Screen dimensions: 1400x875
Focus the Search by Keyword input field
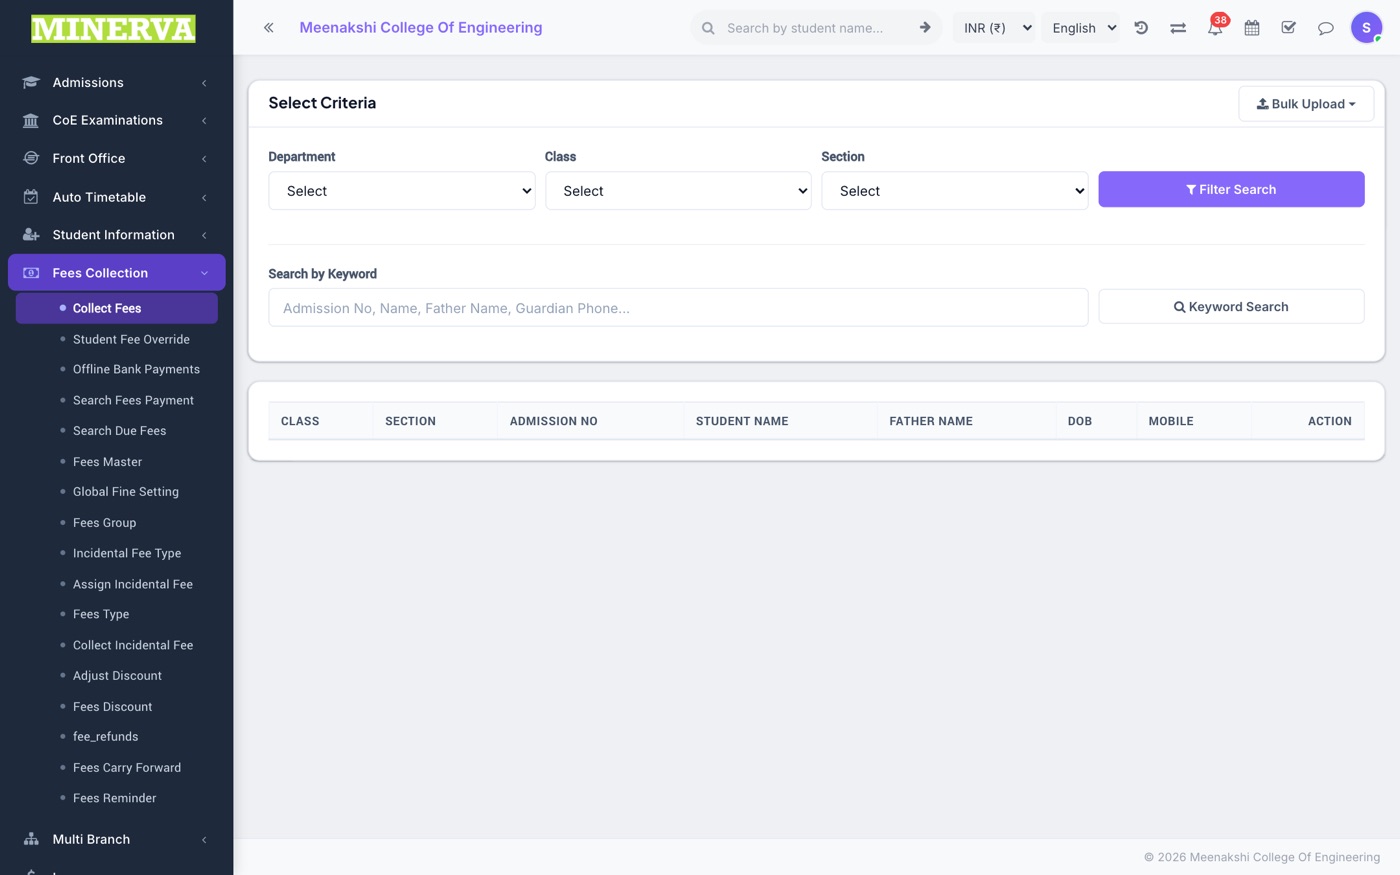point(678,308)
